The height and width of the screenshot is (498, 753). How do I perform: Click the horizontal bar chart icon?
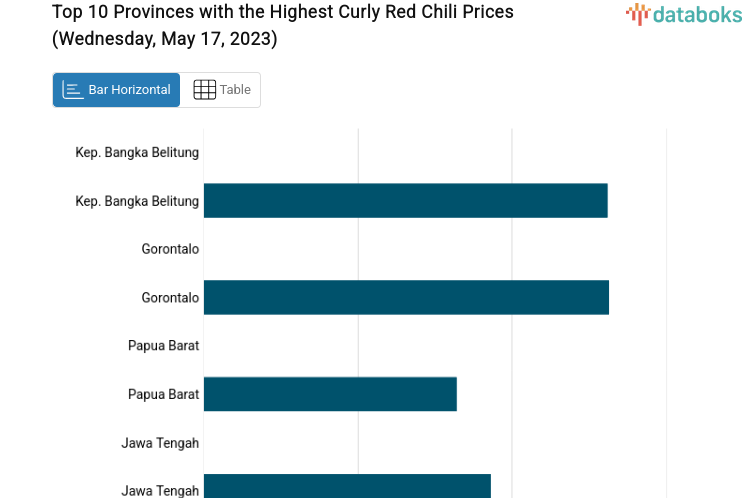tap(73, 90)
